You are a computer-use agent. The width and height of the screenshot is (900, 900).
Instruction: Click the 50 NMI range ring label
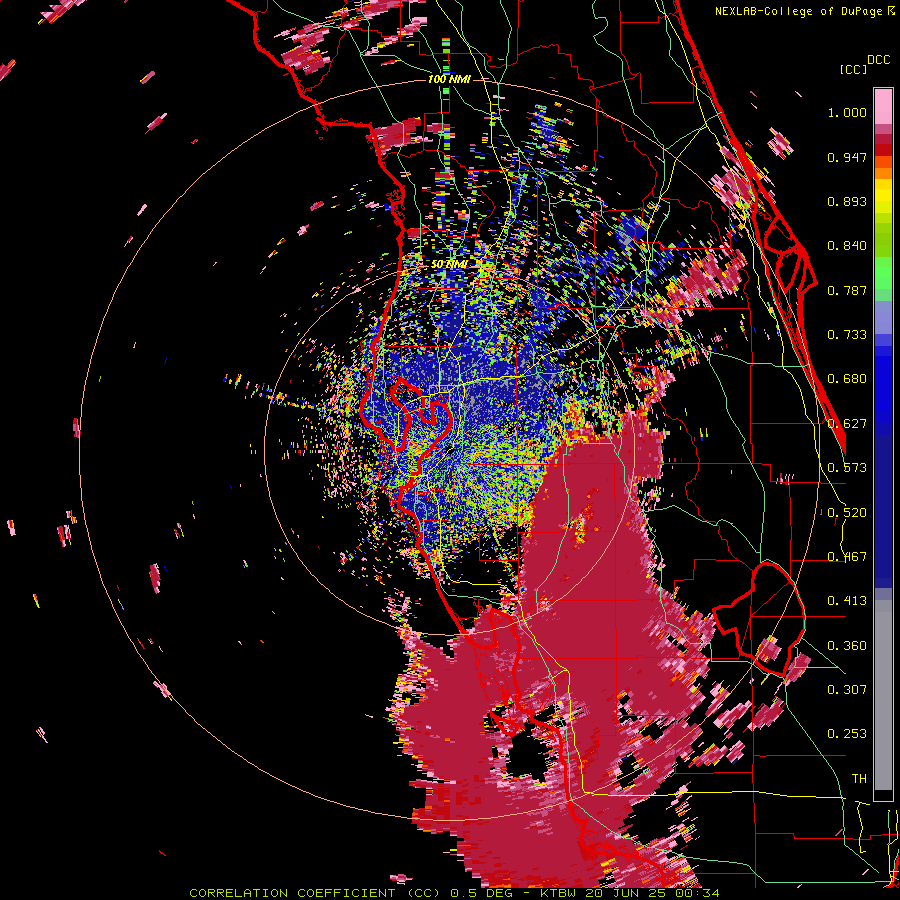[x=449, y=265]
